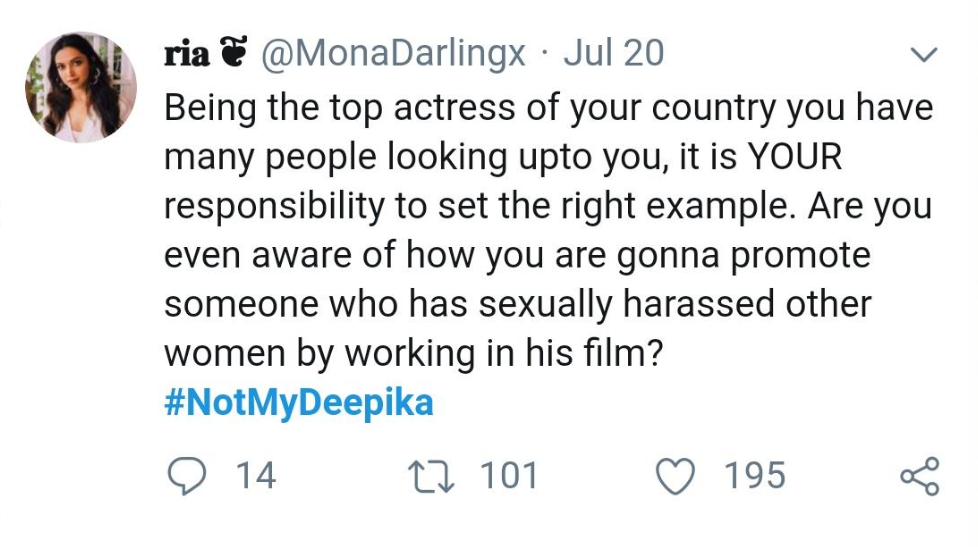Click the retweet count 101
978x547 pixels.
tap(509, 476)
